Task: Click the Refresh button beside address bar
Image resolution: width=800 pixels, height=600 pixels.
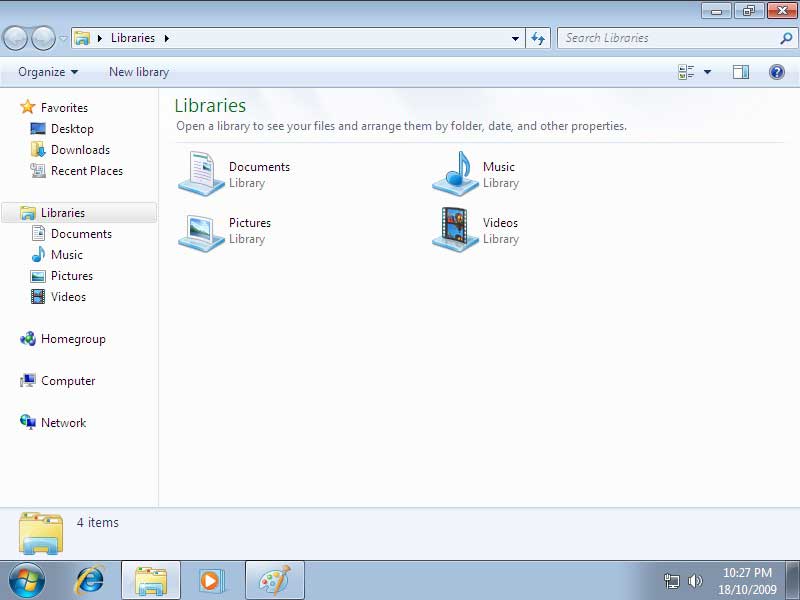Action: [x=538, y=38]
